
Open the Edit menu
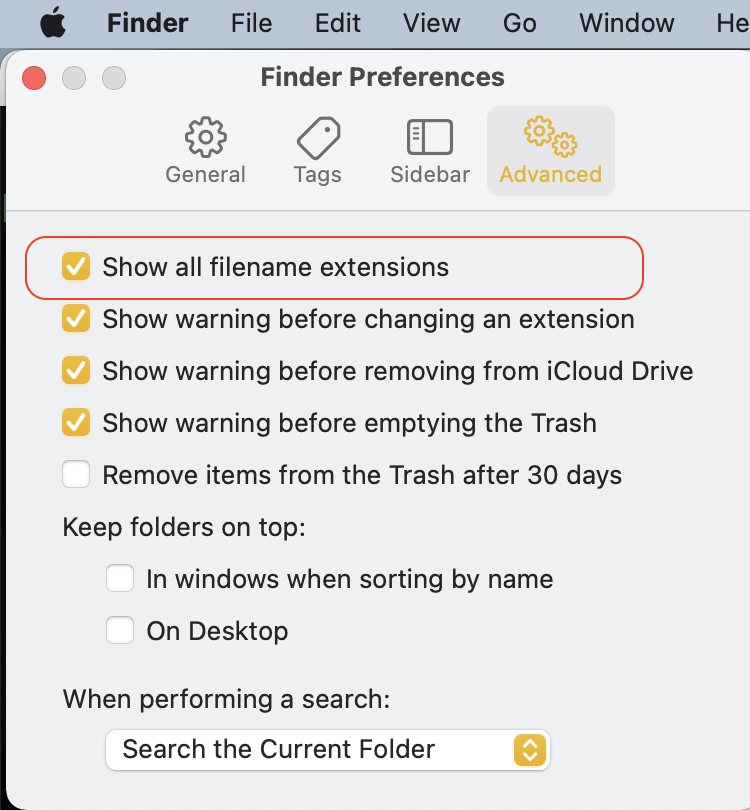click(337, 23)
